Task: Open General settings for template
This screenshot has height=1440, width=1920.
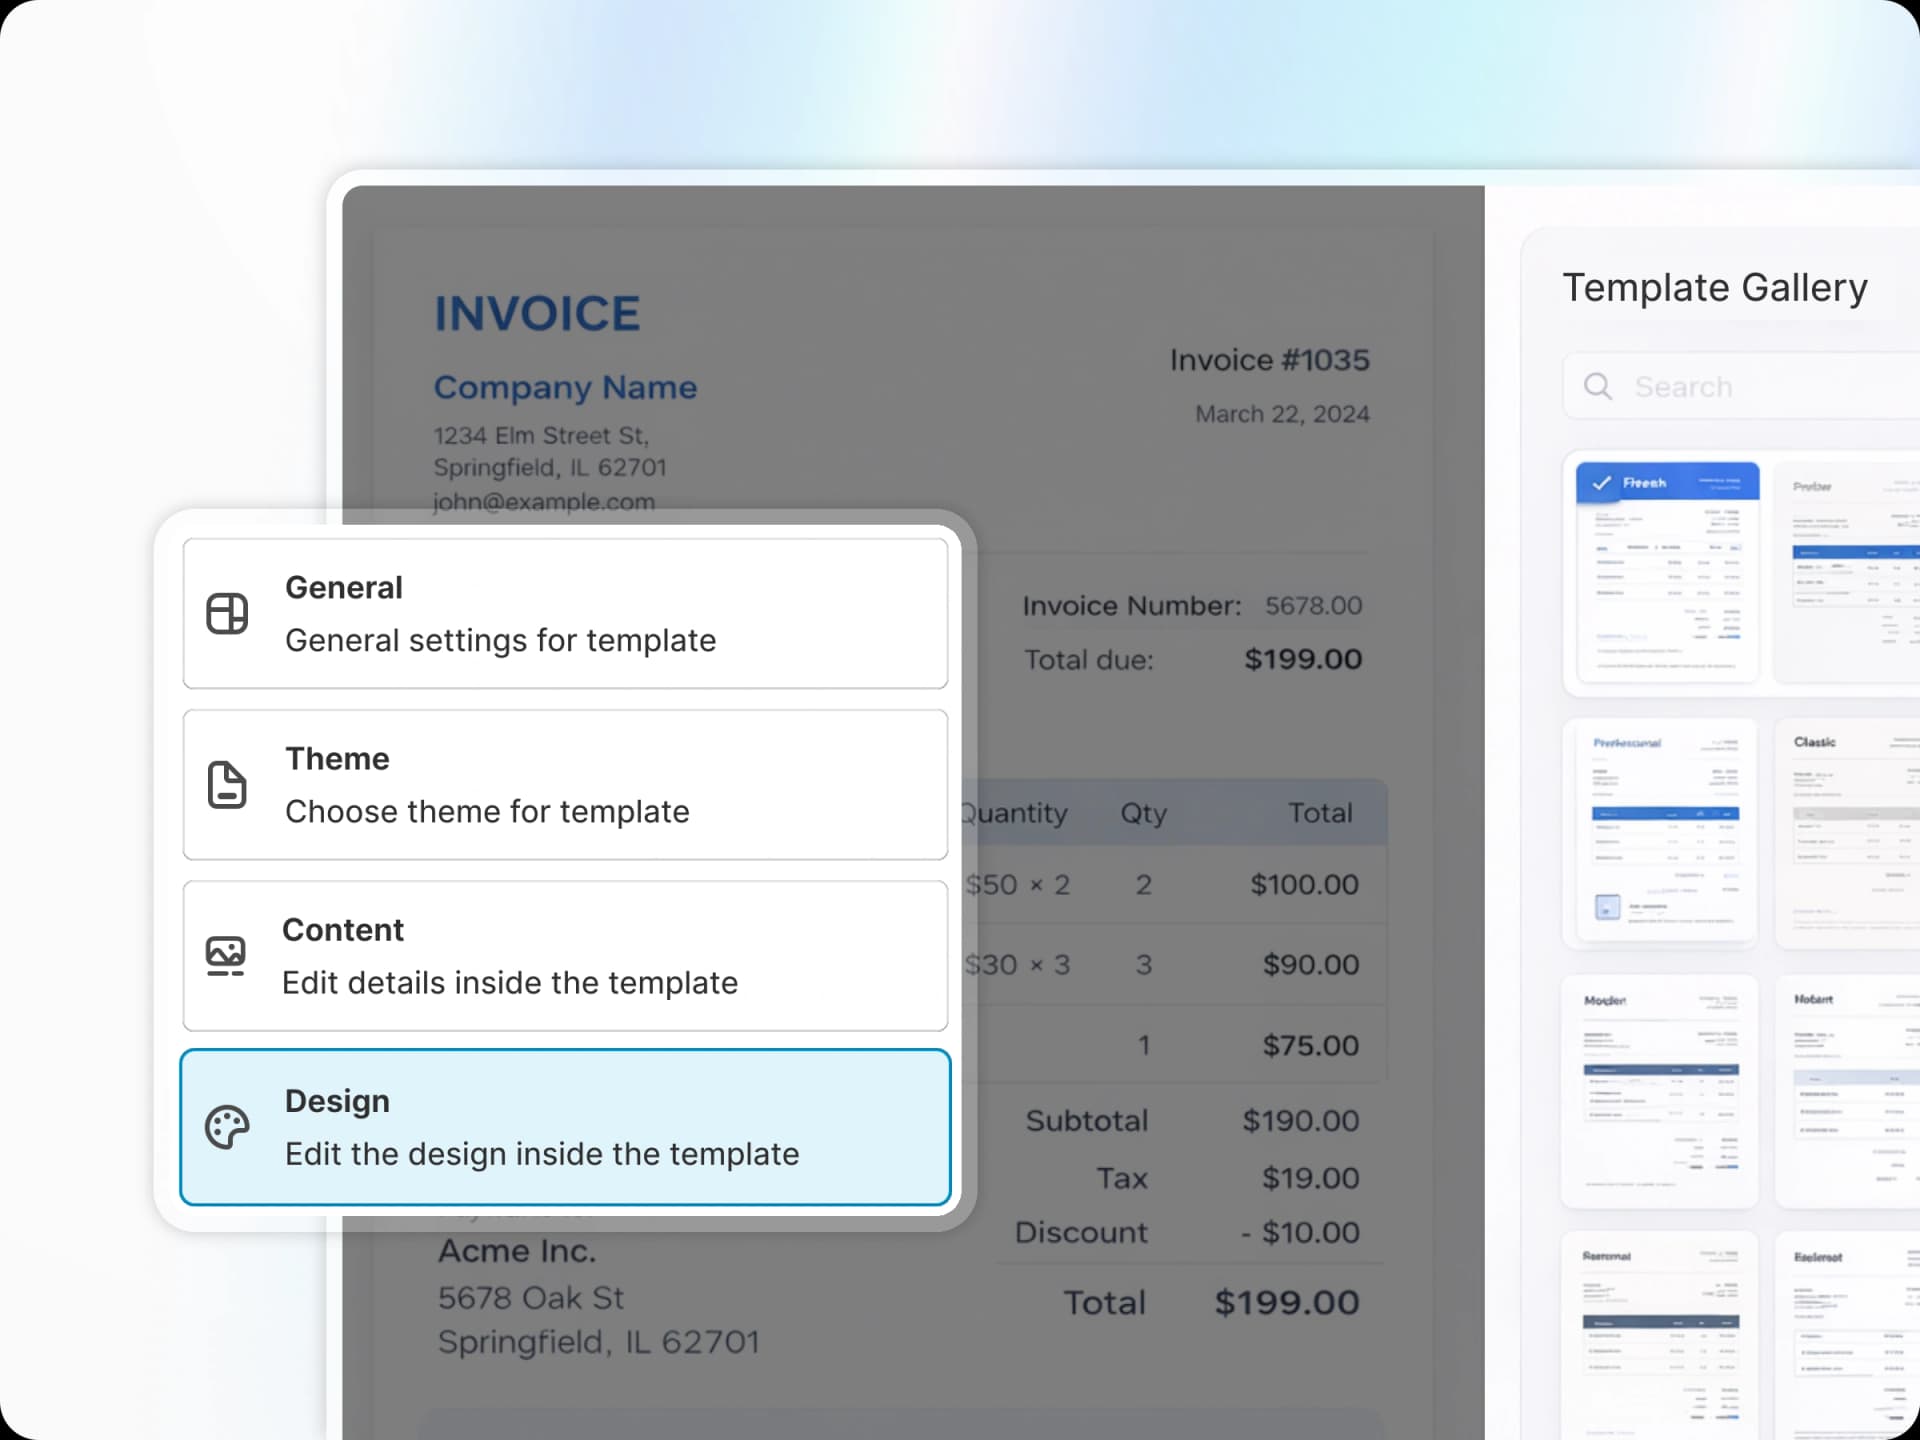Action: (564, 613)
